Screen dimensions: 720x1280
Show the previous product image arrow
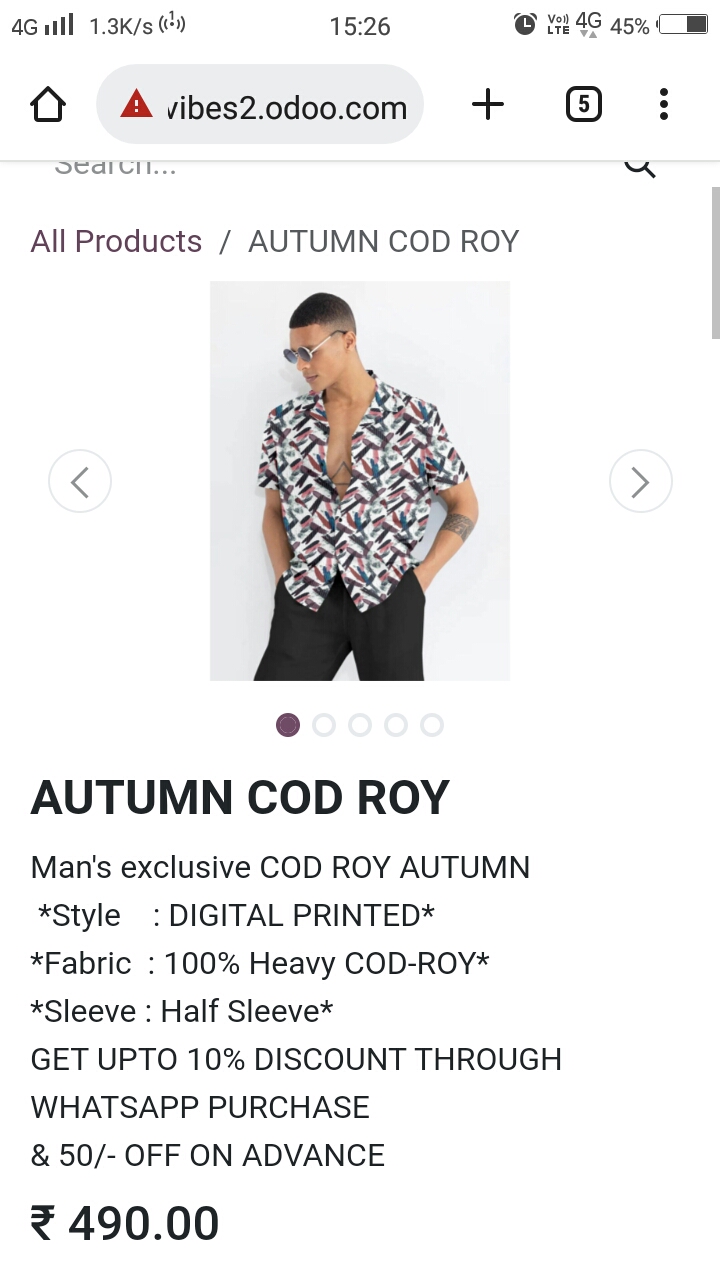click(80, 482)
